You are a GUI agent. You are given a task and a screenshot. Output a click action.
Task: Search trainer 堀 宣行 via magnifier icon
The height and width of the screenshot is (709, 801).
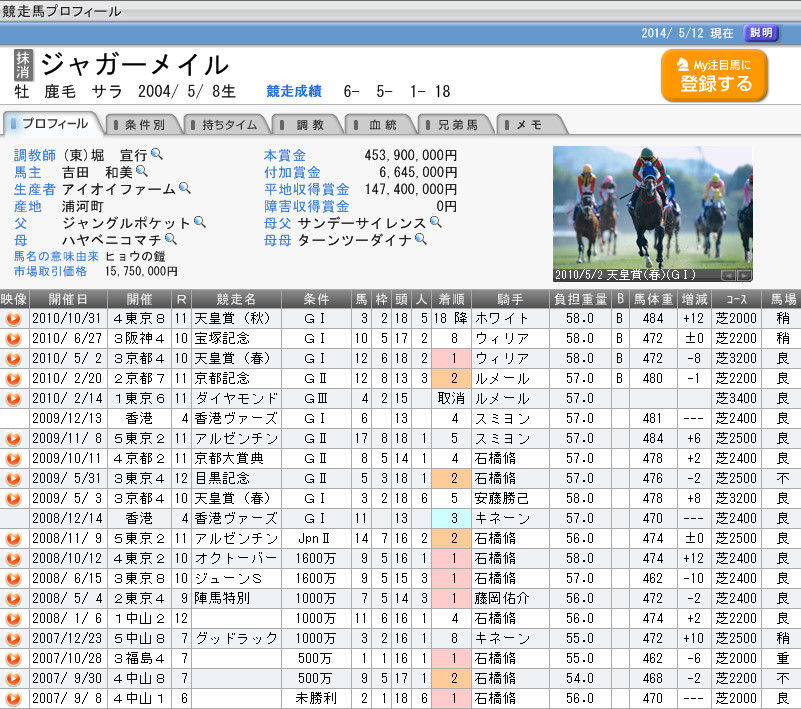tap(157, 154)
